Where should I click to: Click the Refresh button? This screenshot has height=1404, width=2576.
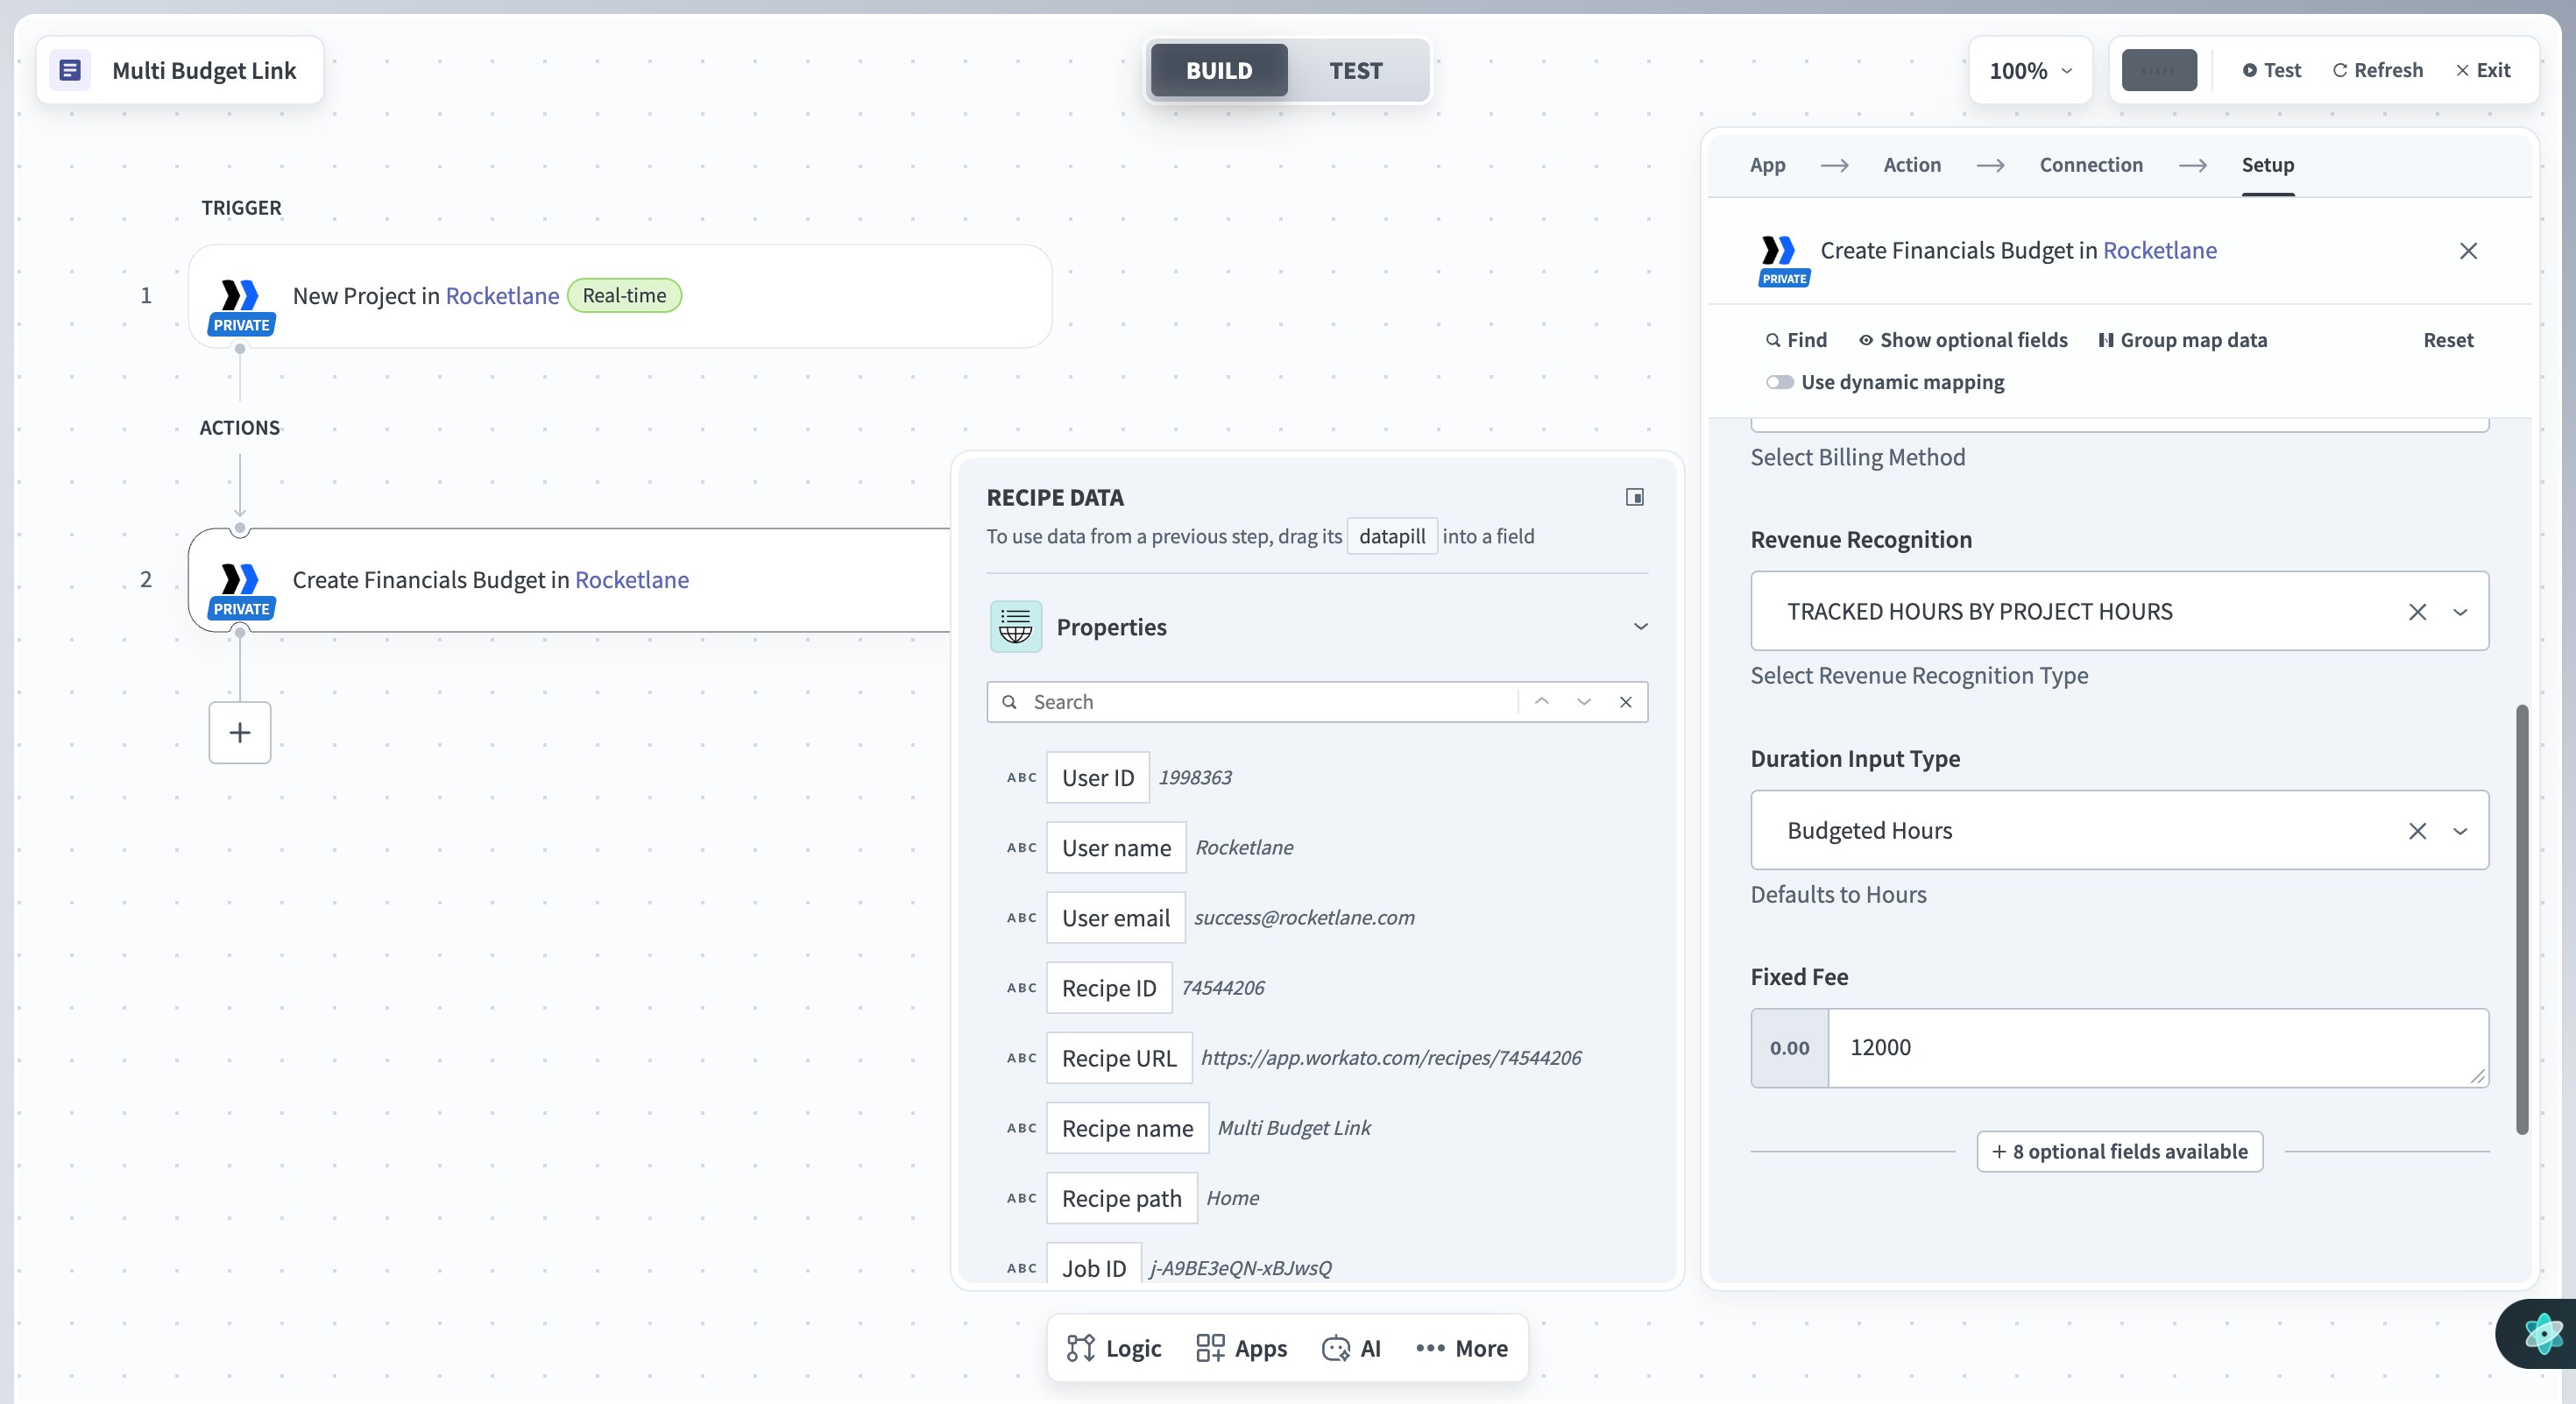[2377, 70]
